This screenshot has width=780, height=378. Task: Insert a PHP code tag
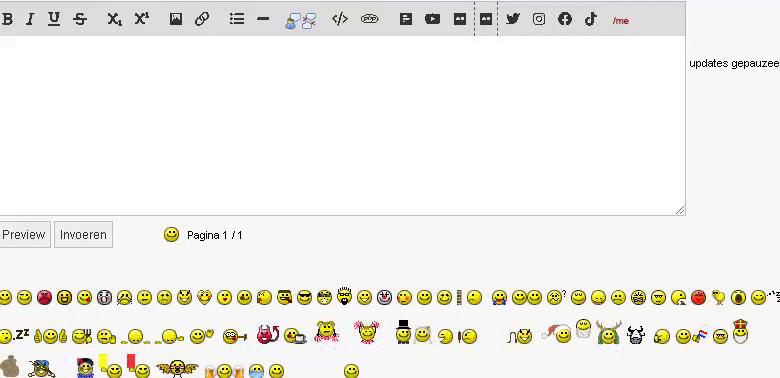pyautogui.click(x=370, y=19)
